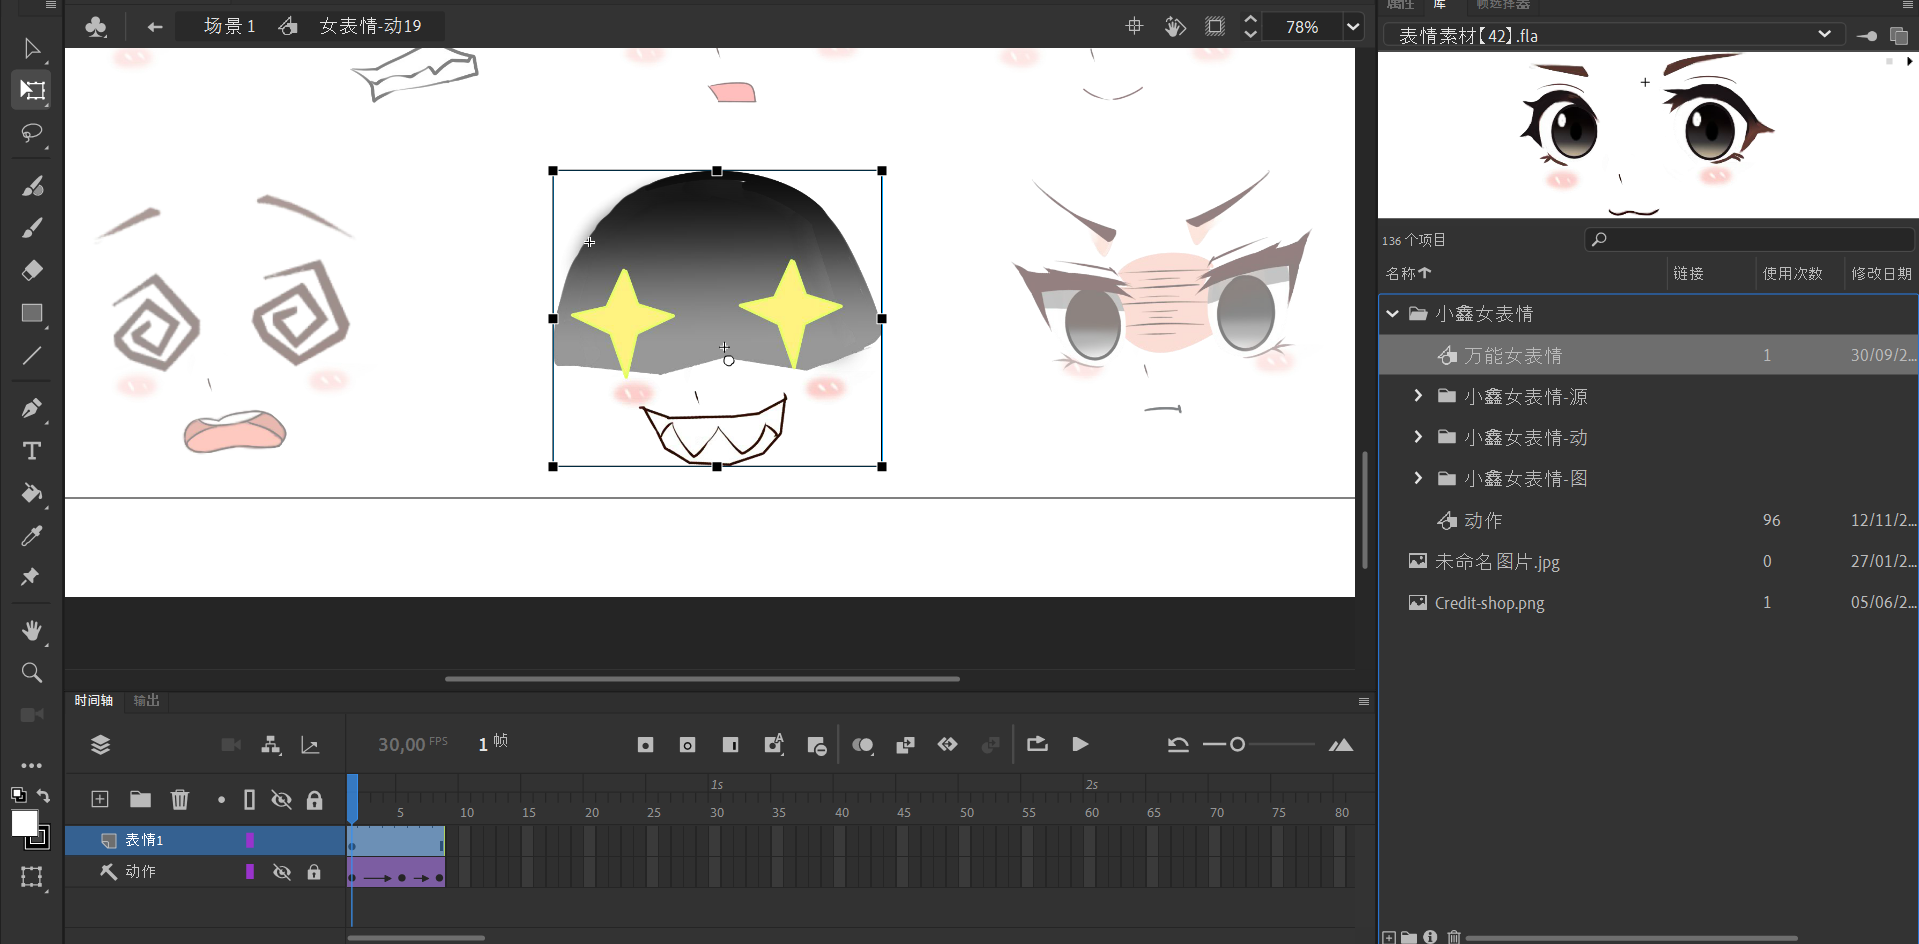Toggle the hide-all-layers eye icon in timeline header
1919x944 pixels.
282,799
